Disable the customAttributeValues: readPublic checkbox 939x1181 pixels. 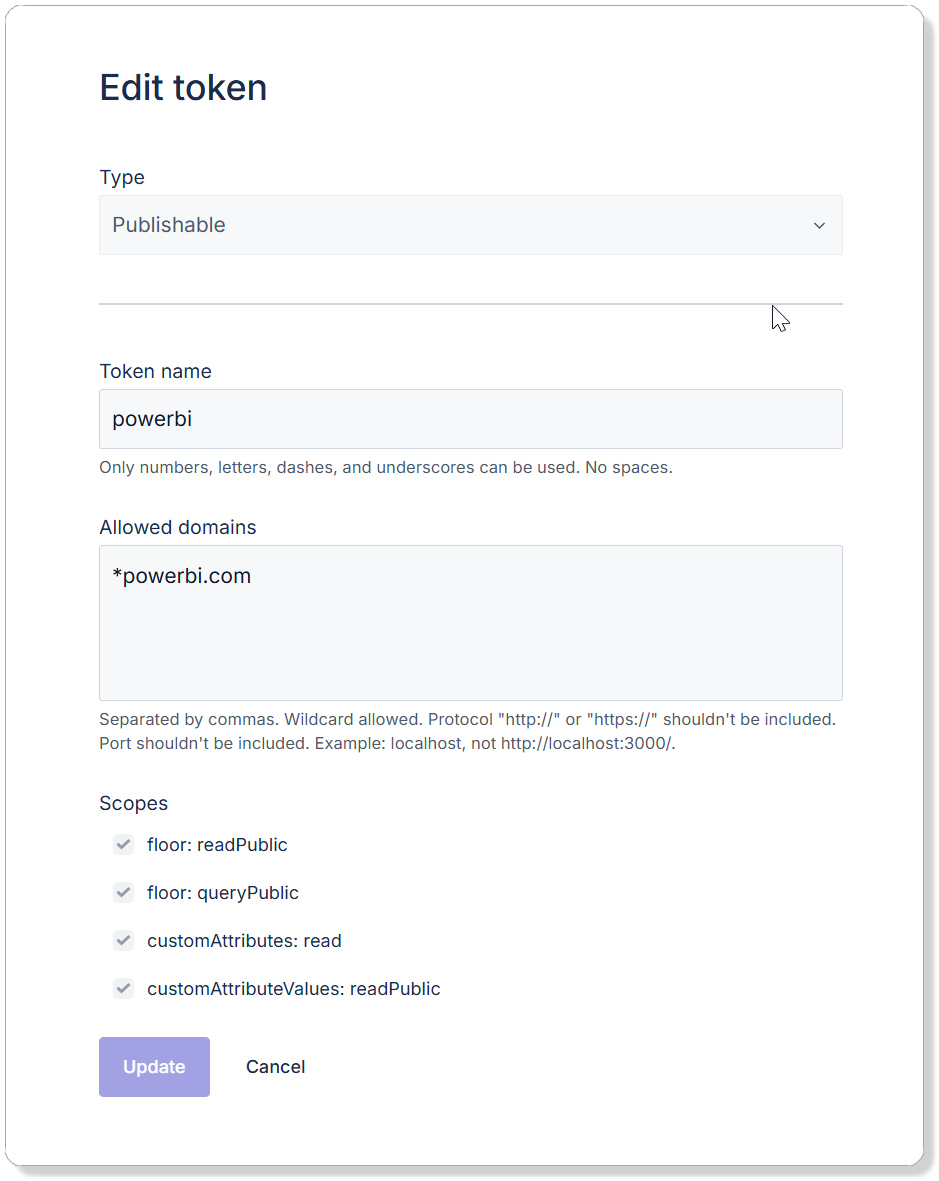pos(123,988)
